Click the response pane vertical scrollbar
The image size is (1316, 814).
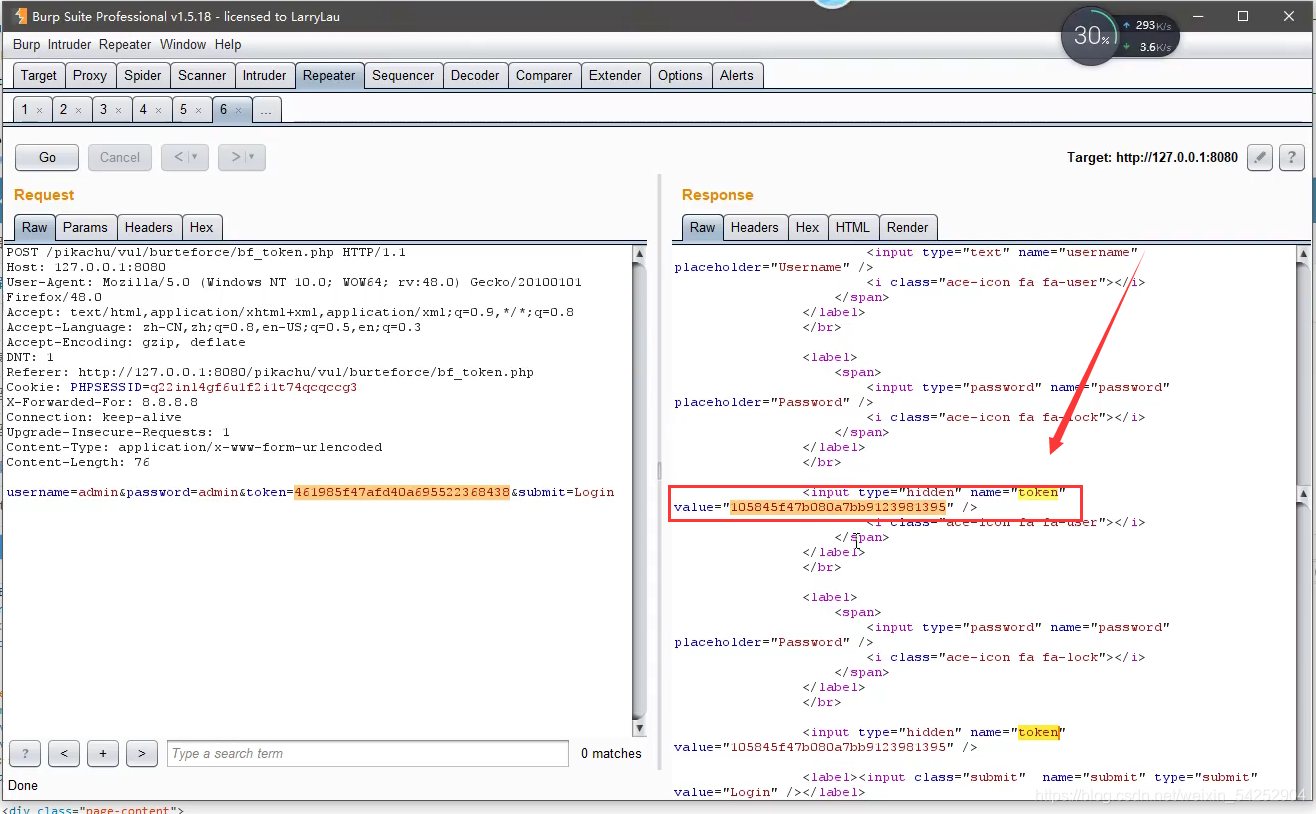(1302, 520)
